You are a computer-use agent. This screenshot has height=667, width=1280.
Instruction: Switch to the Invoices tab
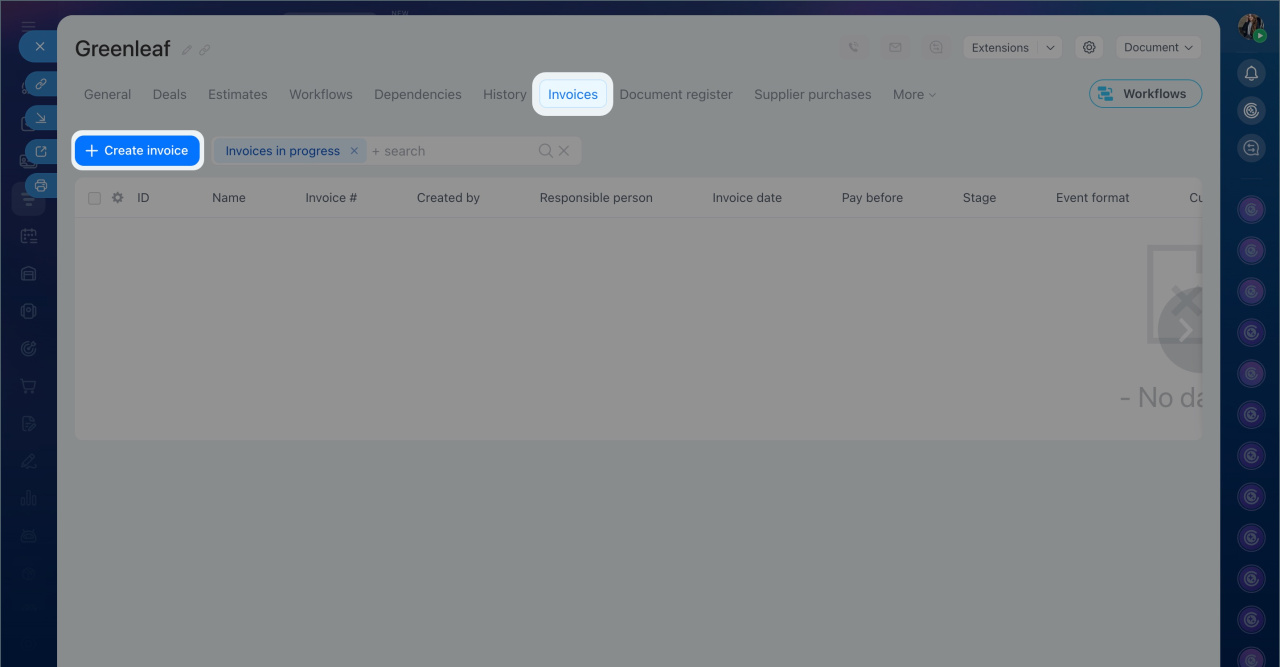[x=572, y=94]
